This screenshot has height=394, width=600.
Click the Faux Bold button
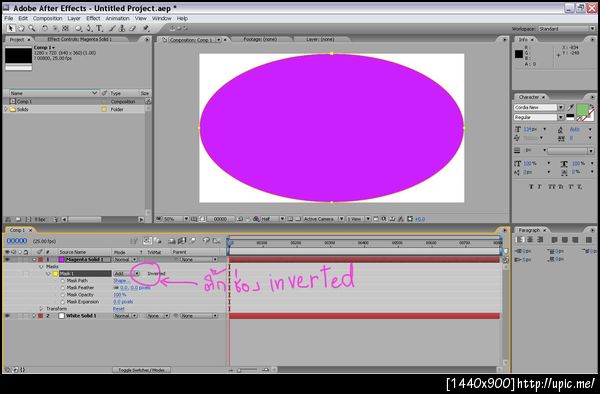(x=531, y=187)
